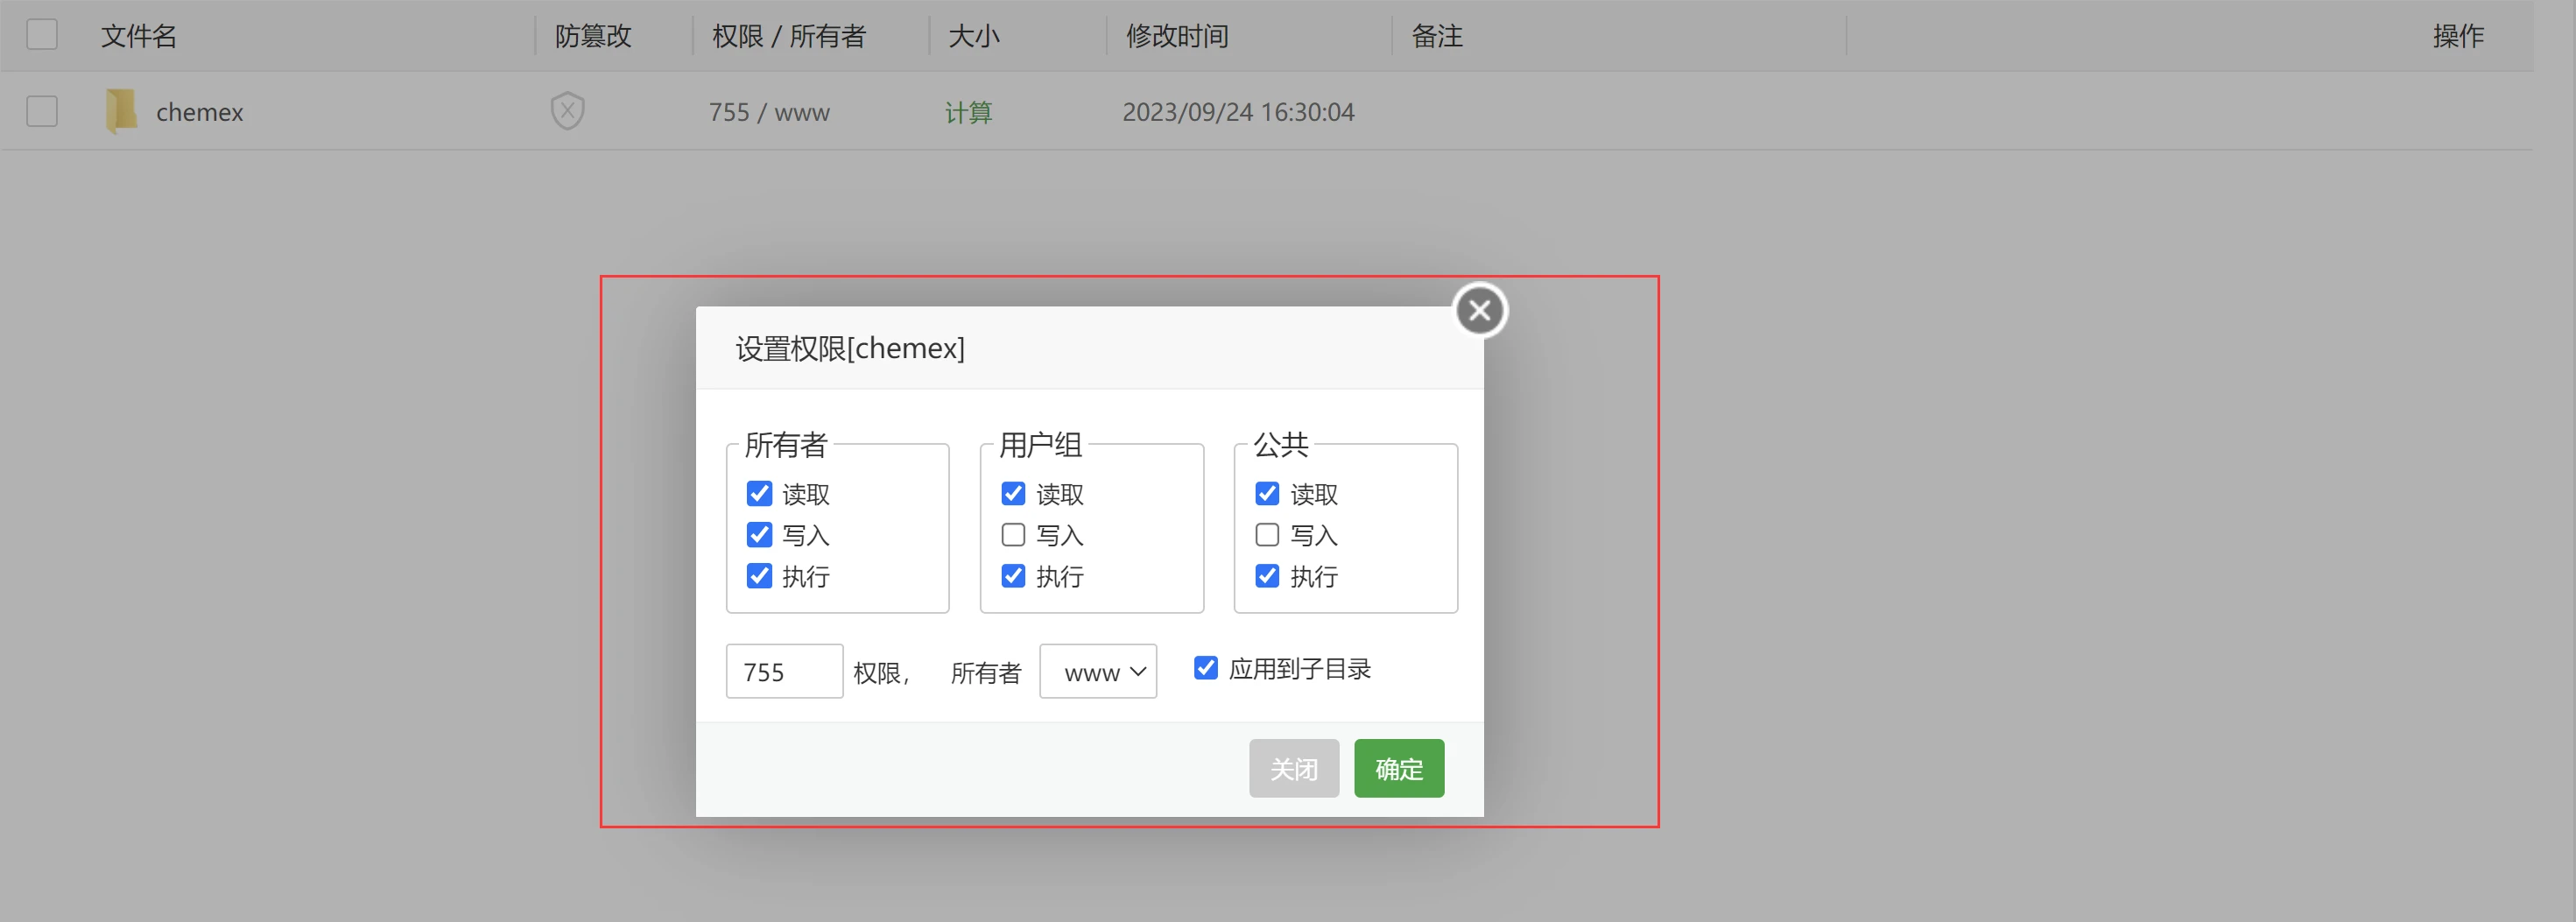Screen dimensions: 2576x922
Task: Click the 防篡改 column header
Action: tap(593, 36)
